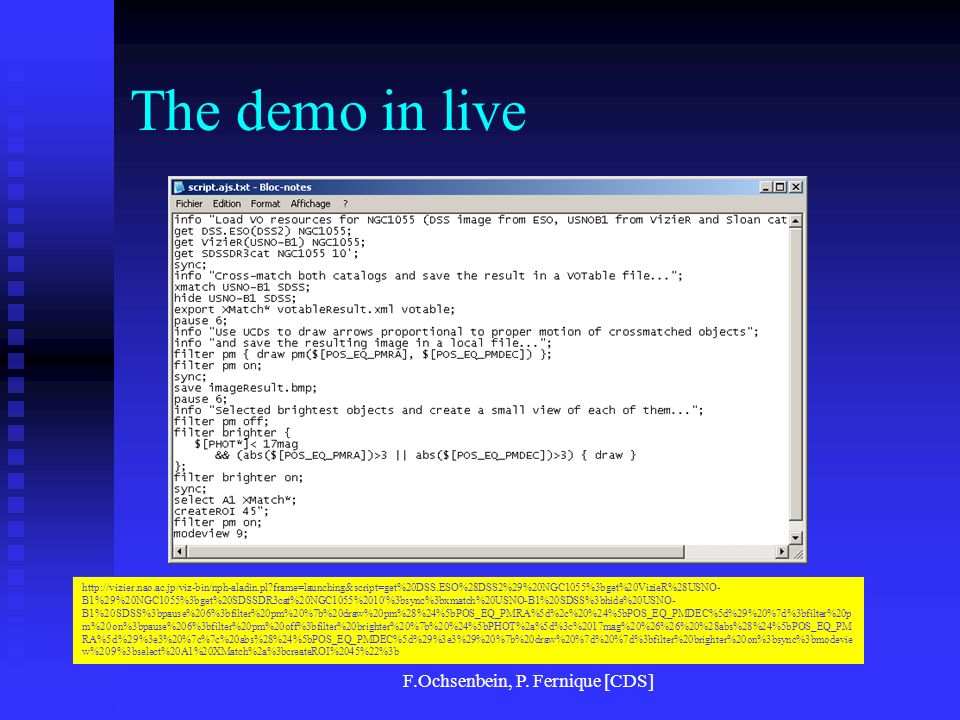Click the line "get SDSSDR3cat NGC1055 10';"
The image size is (960, 720).
266,253
